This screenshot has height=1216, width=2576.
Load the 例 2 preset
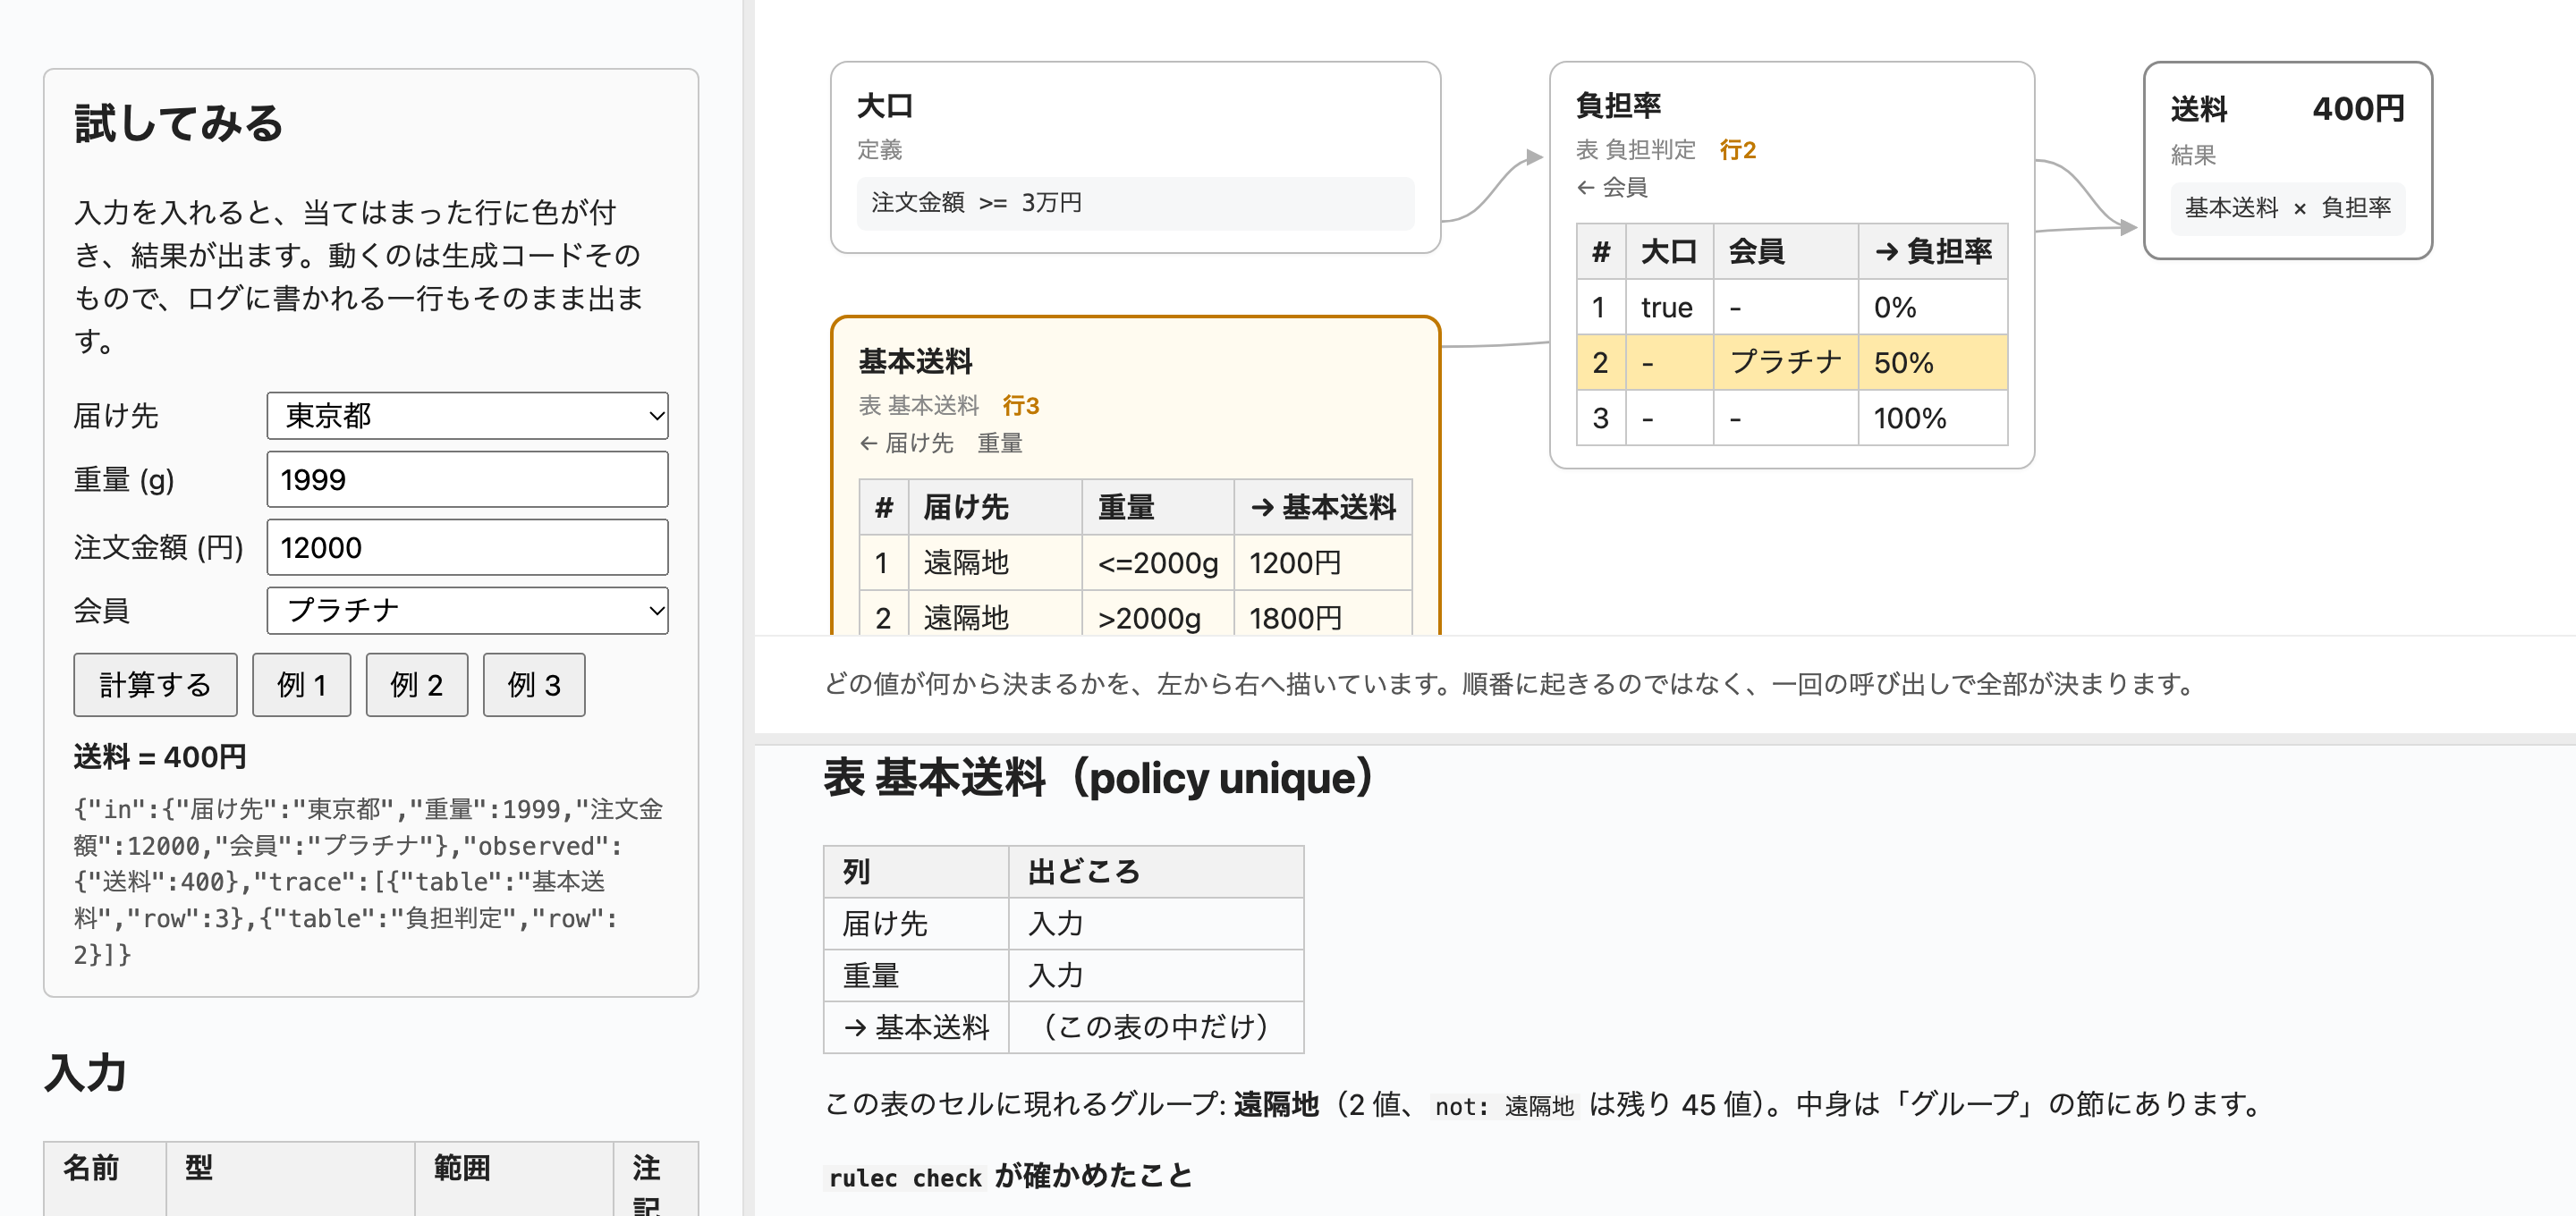click(416, 685)
